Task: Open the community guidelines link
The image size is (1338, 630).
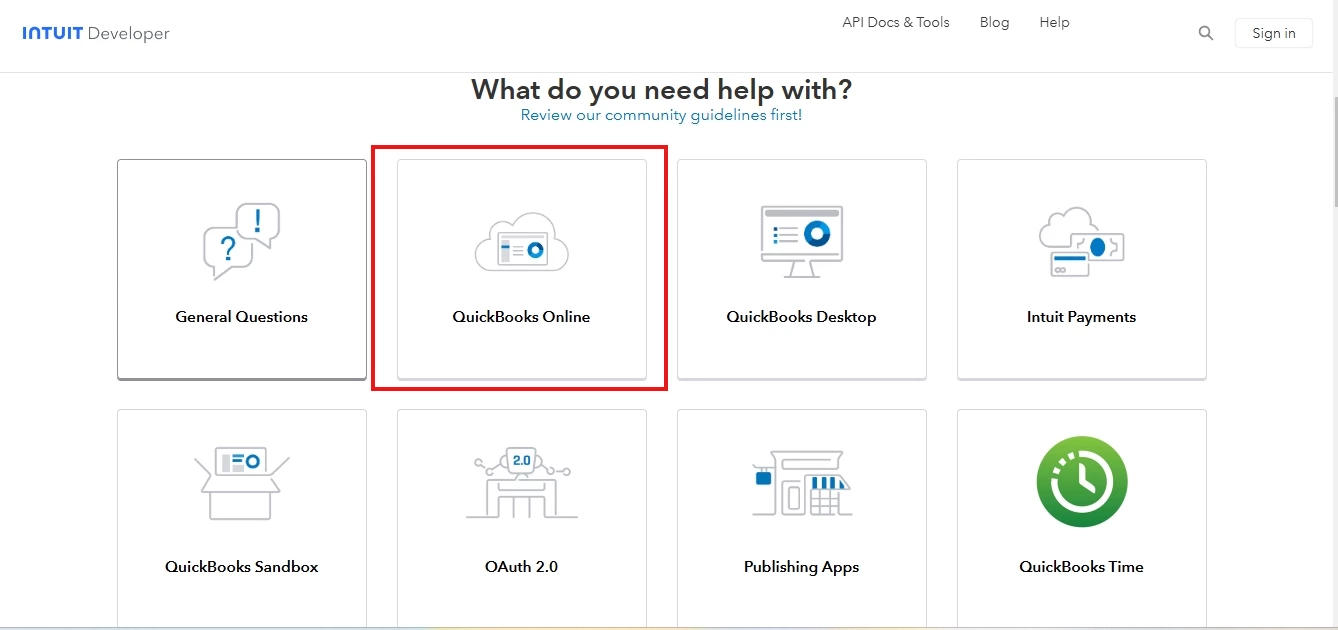Action: [661, 115]
